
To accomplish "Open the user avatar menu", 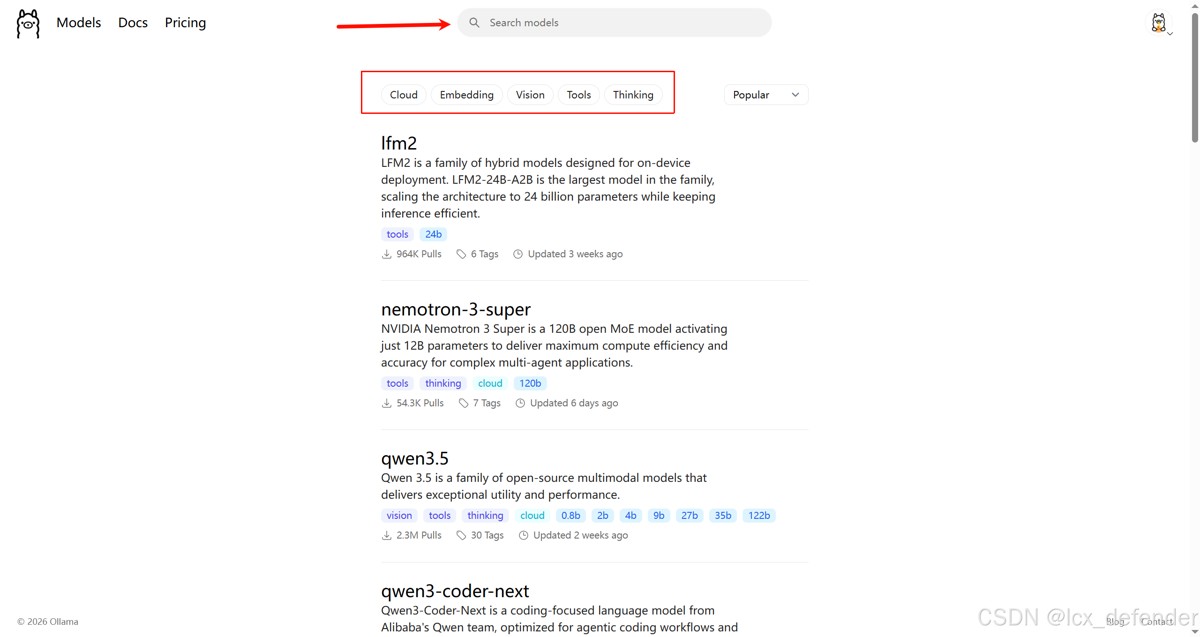I will tap(1160, 24).
